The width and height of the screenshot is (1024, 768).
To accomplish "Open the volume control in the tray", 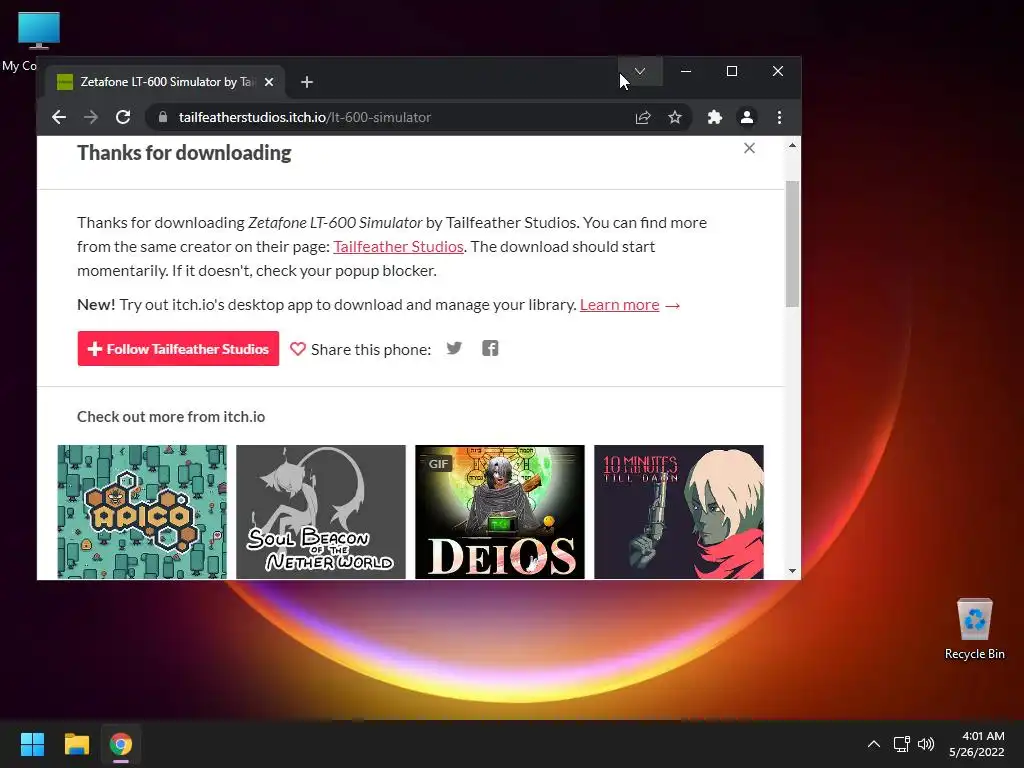I will 926,744.
